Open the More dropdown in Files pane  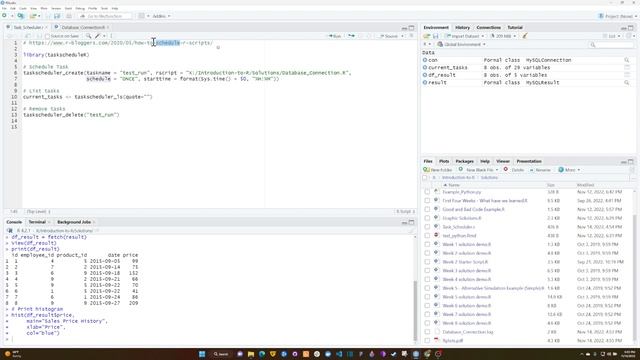pyautogui.click(x=569, y=169)
